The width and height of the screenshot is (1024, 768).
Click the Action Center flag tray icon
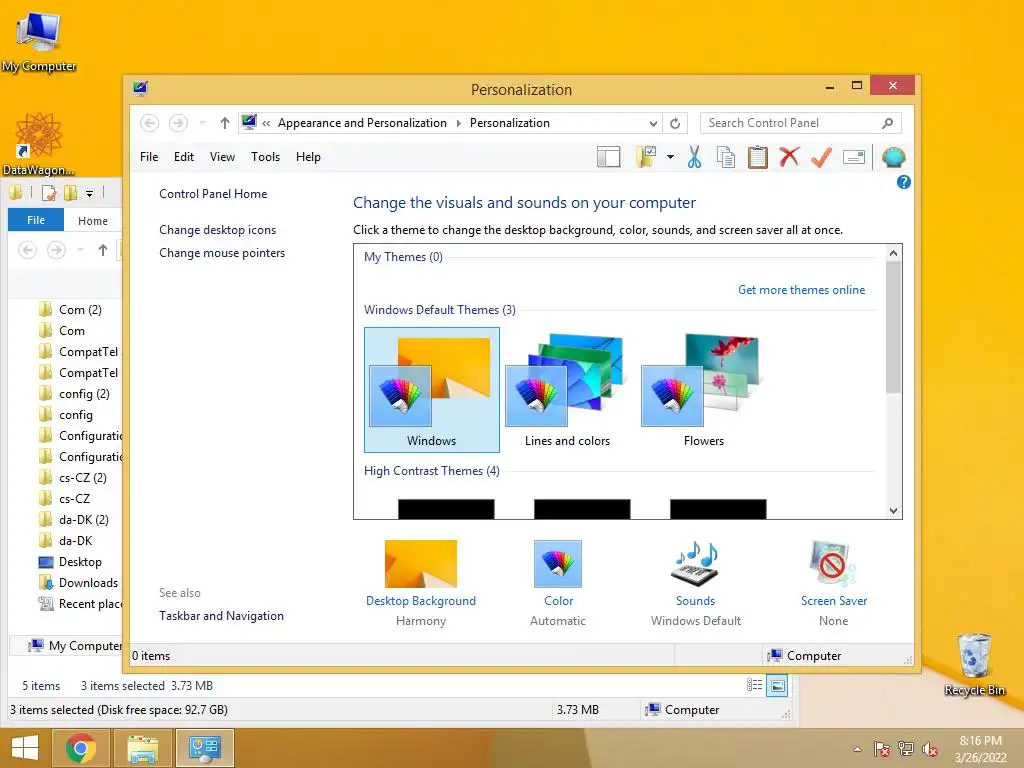881,749
